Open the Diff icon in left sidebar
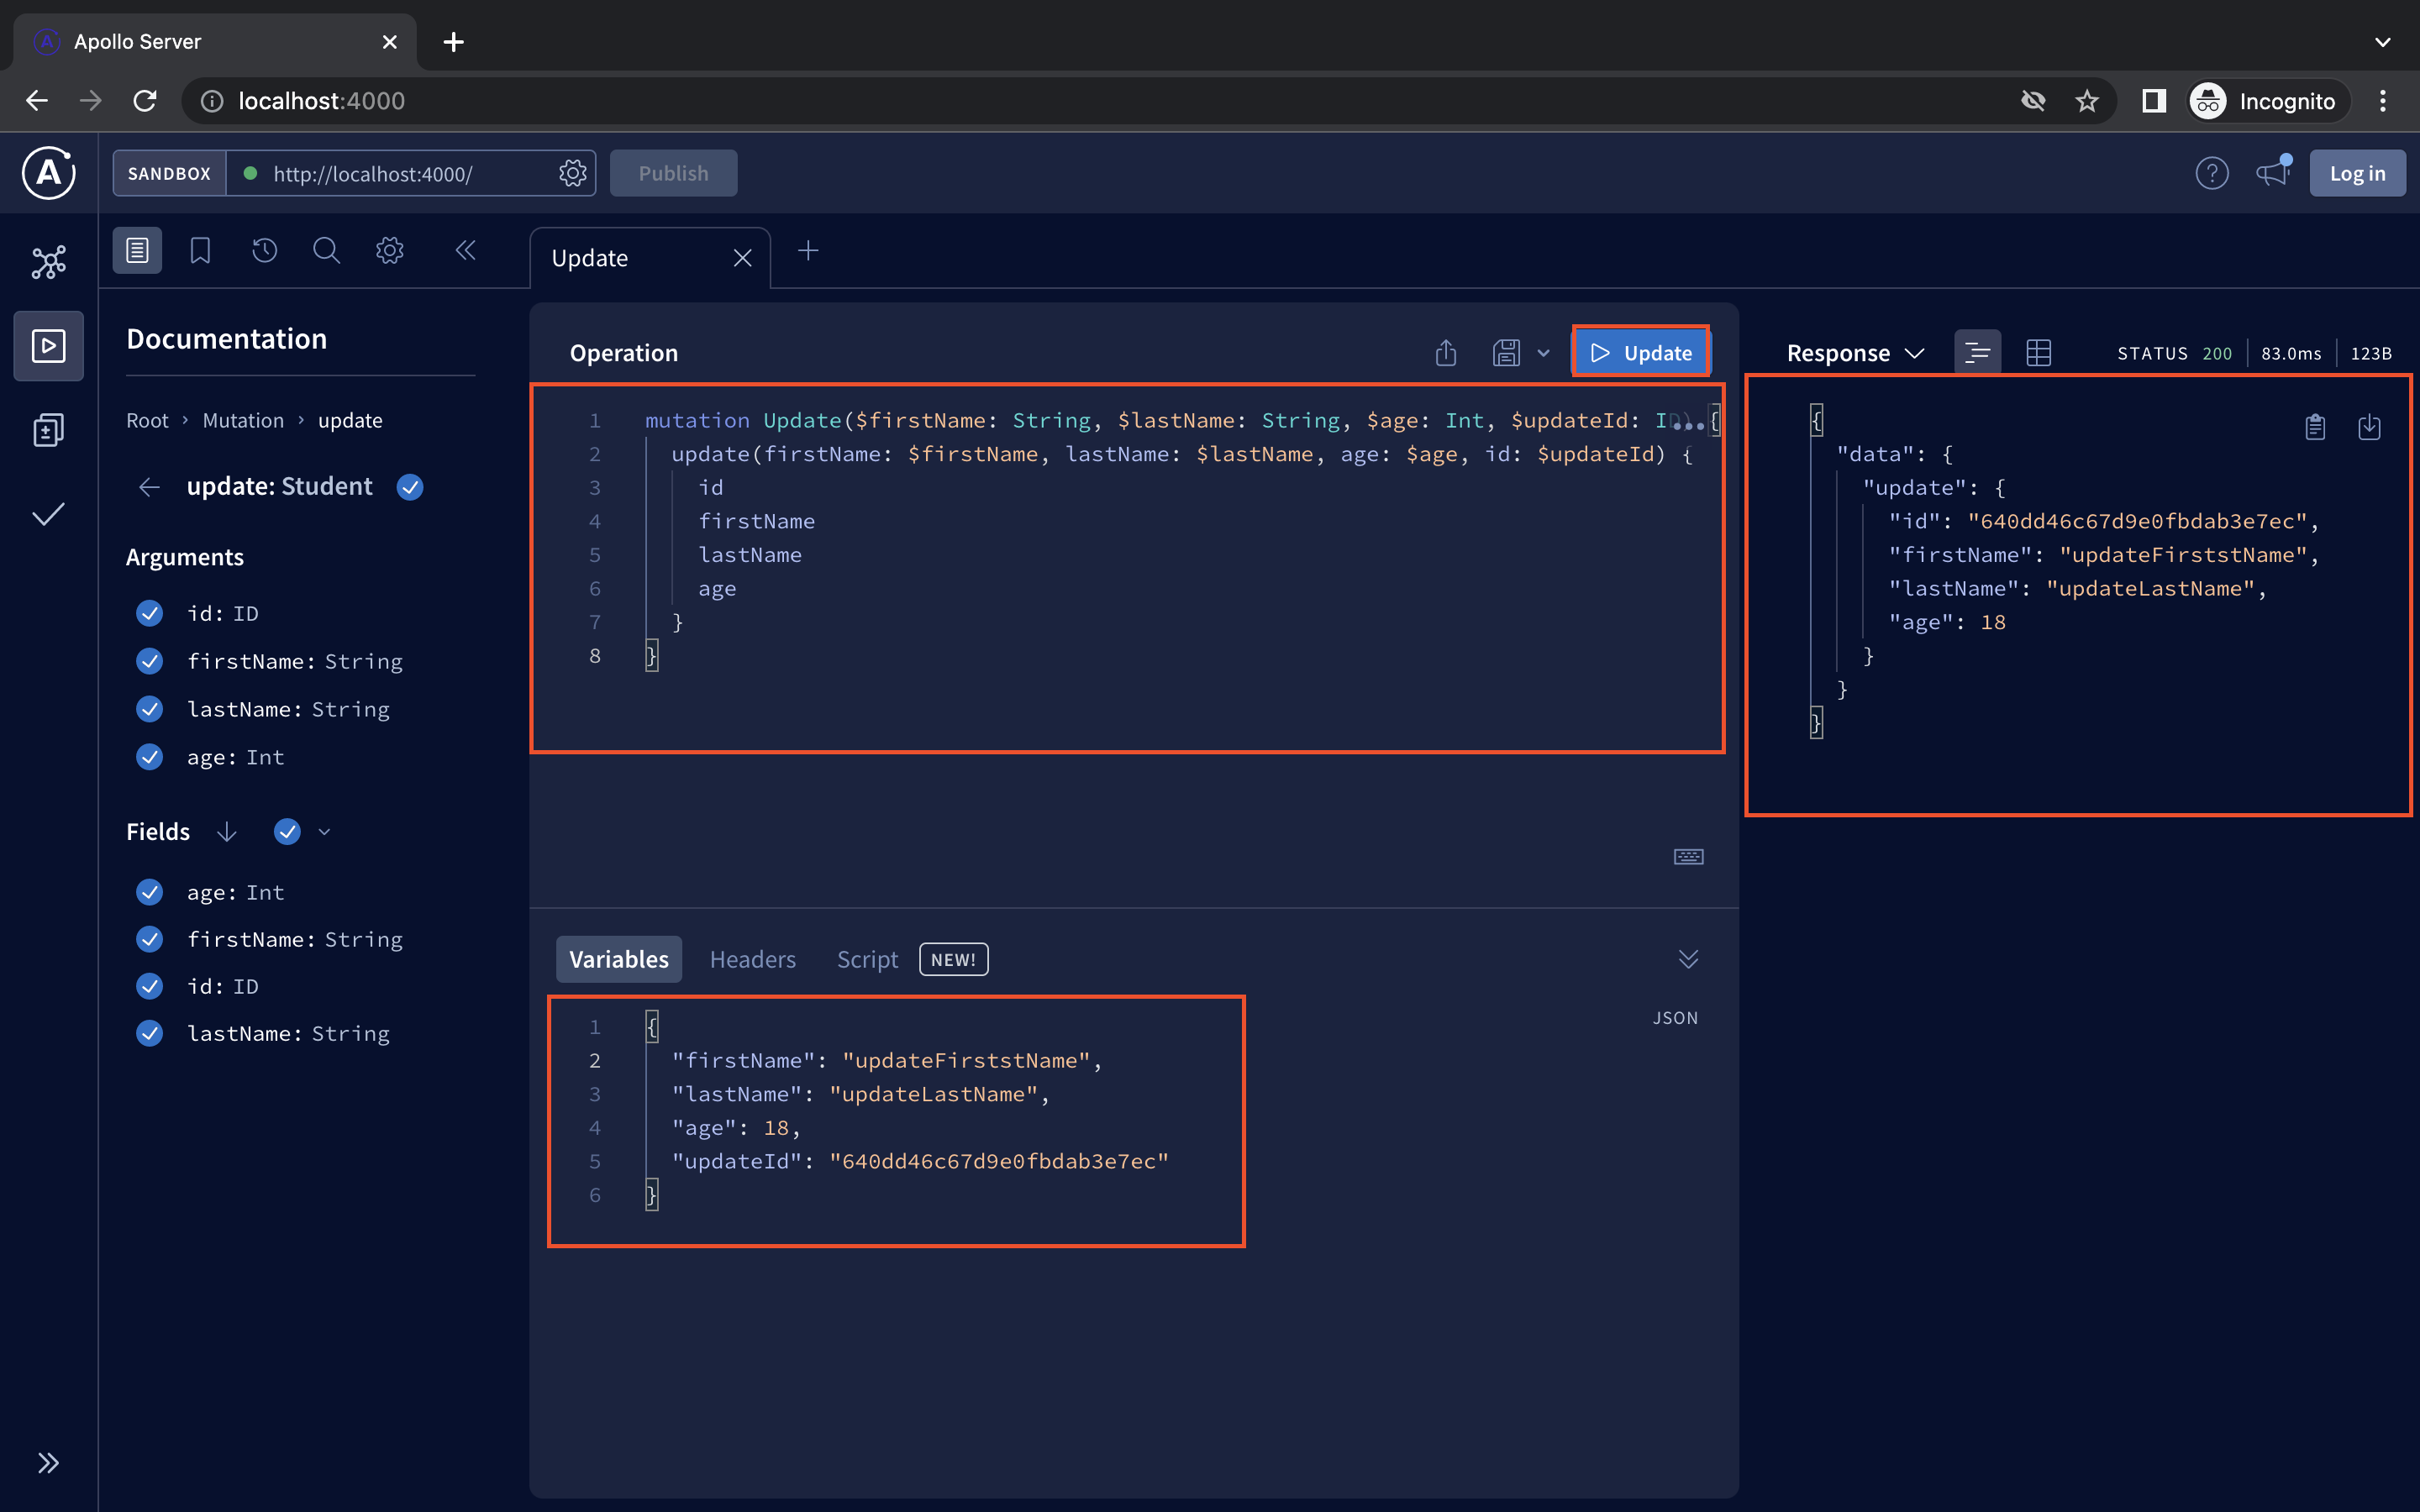The height and width of the screenshot is (1512, 2420). click(x=48, y=430)
